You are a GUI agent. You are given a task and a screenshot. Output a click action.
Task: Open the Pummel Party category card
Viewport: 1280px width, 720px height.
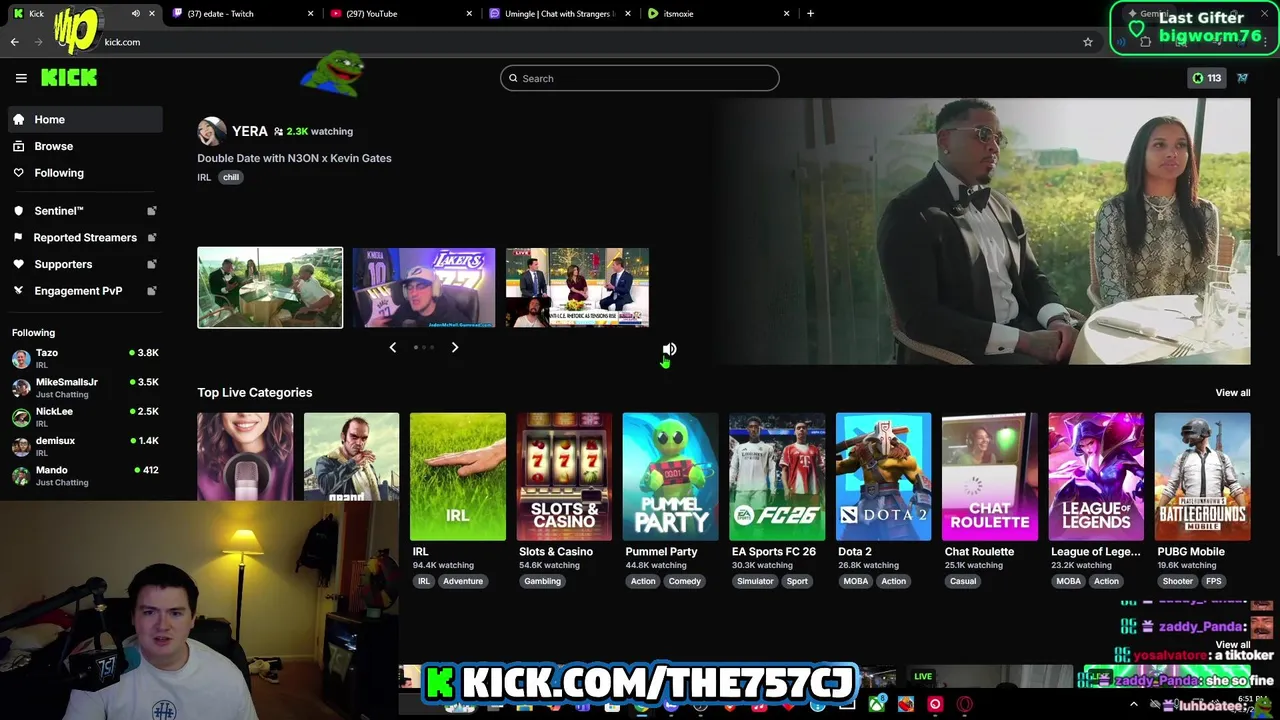[670, 477]
